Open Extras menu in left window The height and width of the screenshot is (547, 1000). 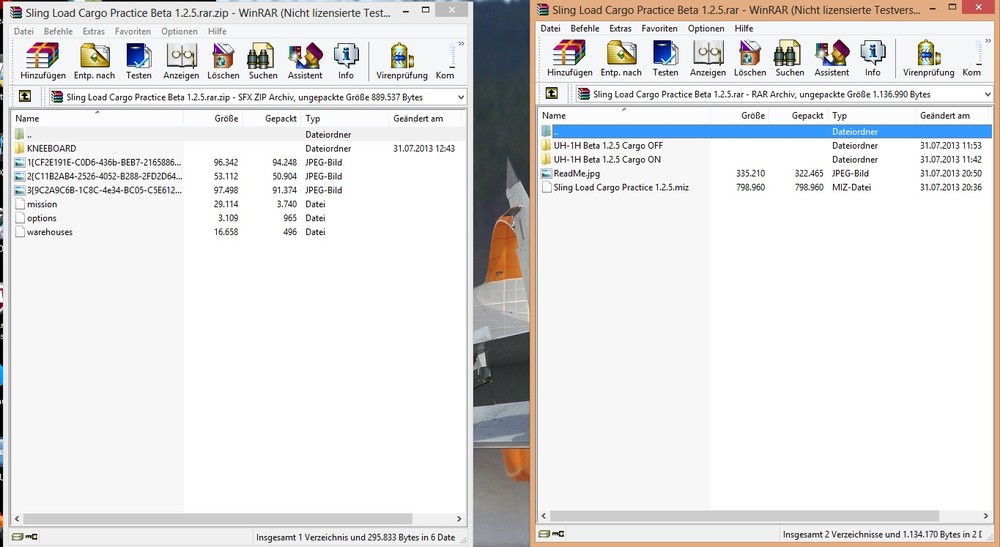pyautogui.click(x=94, y=31)
